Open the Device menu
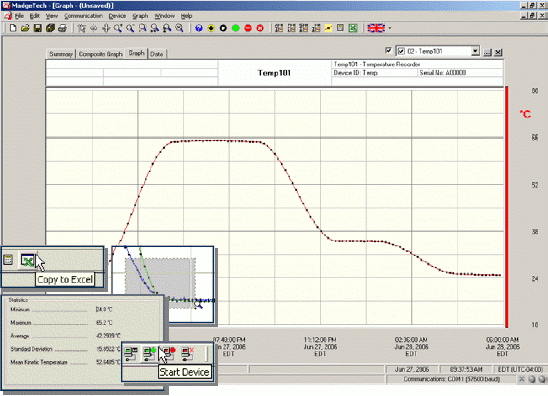 (117, 16)
